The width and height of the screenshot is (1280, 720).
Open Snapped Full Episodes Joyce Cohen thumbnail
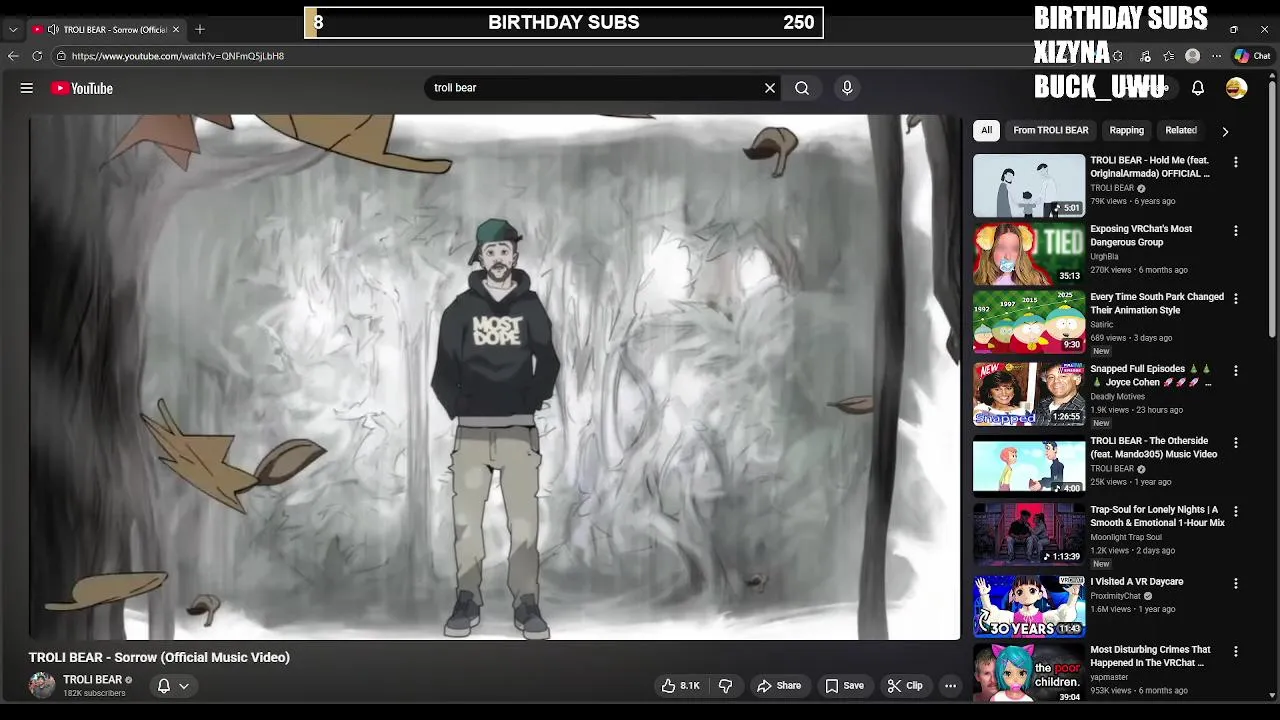(x=1029, y=394)
